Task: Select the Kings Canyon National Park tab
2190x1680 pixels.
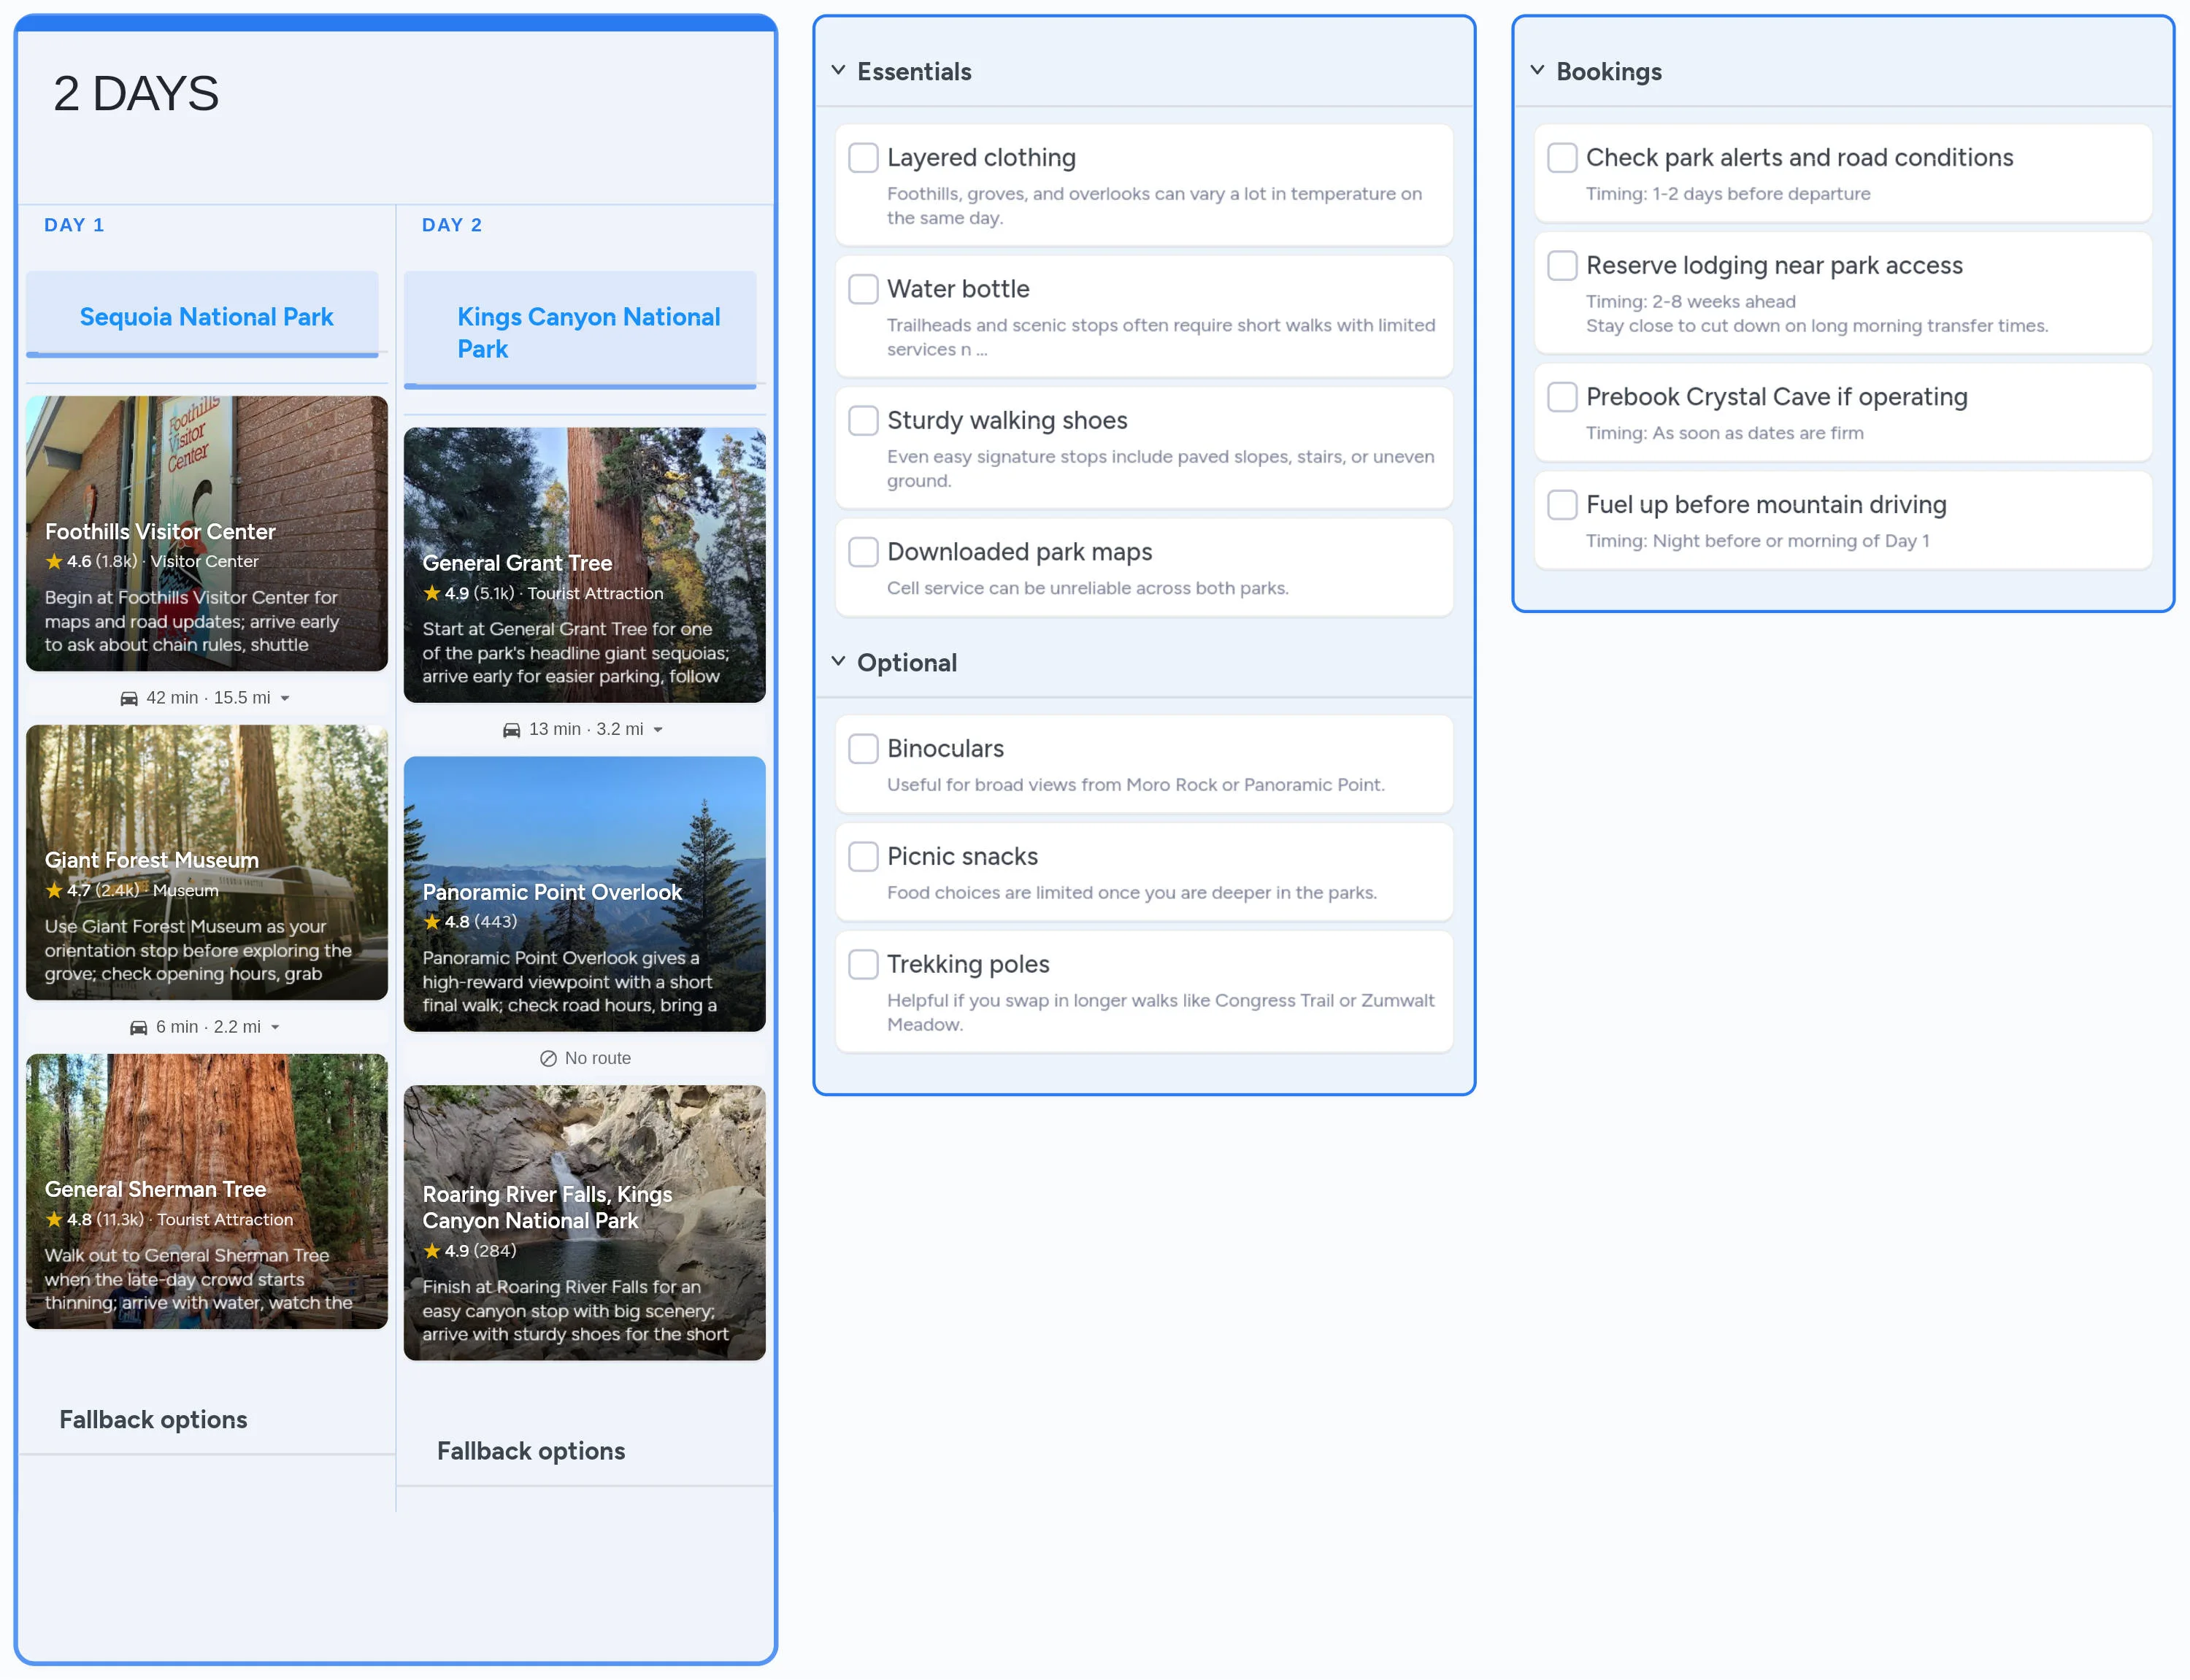Action: tap(588, 332)
